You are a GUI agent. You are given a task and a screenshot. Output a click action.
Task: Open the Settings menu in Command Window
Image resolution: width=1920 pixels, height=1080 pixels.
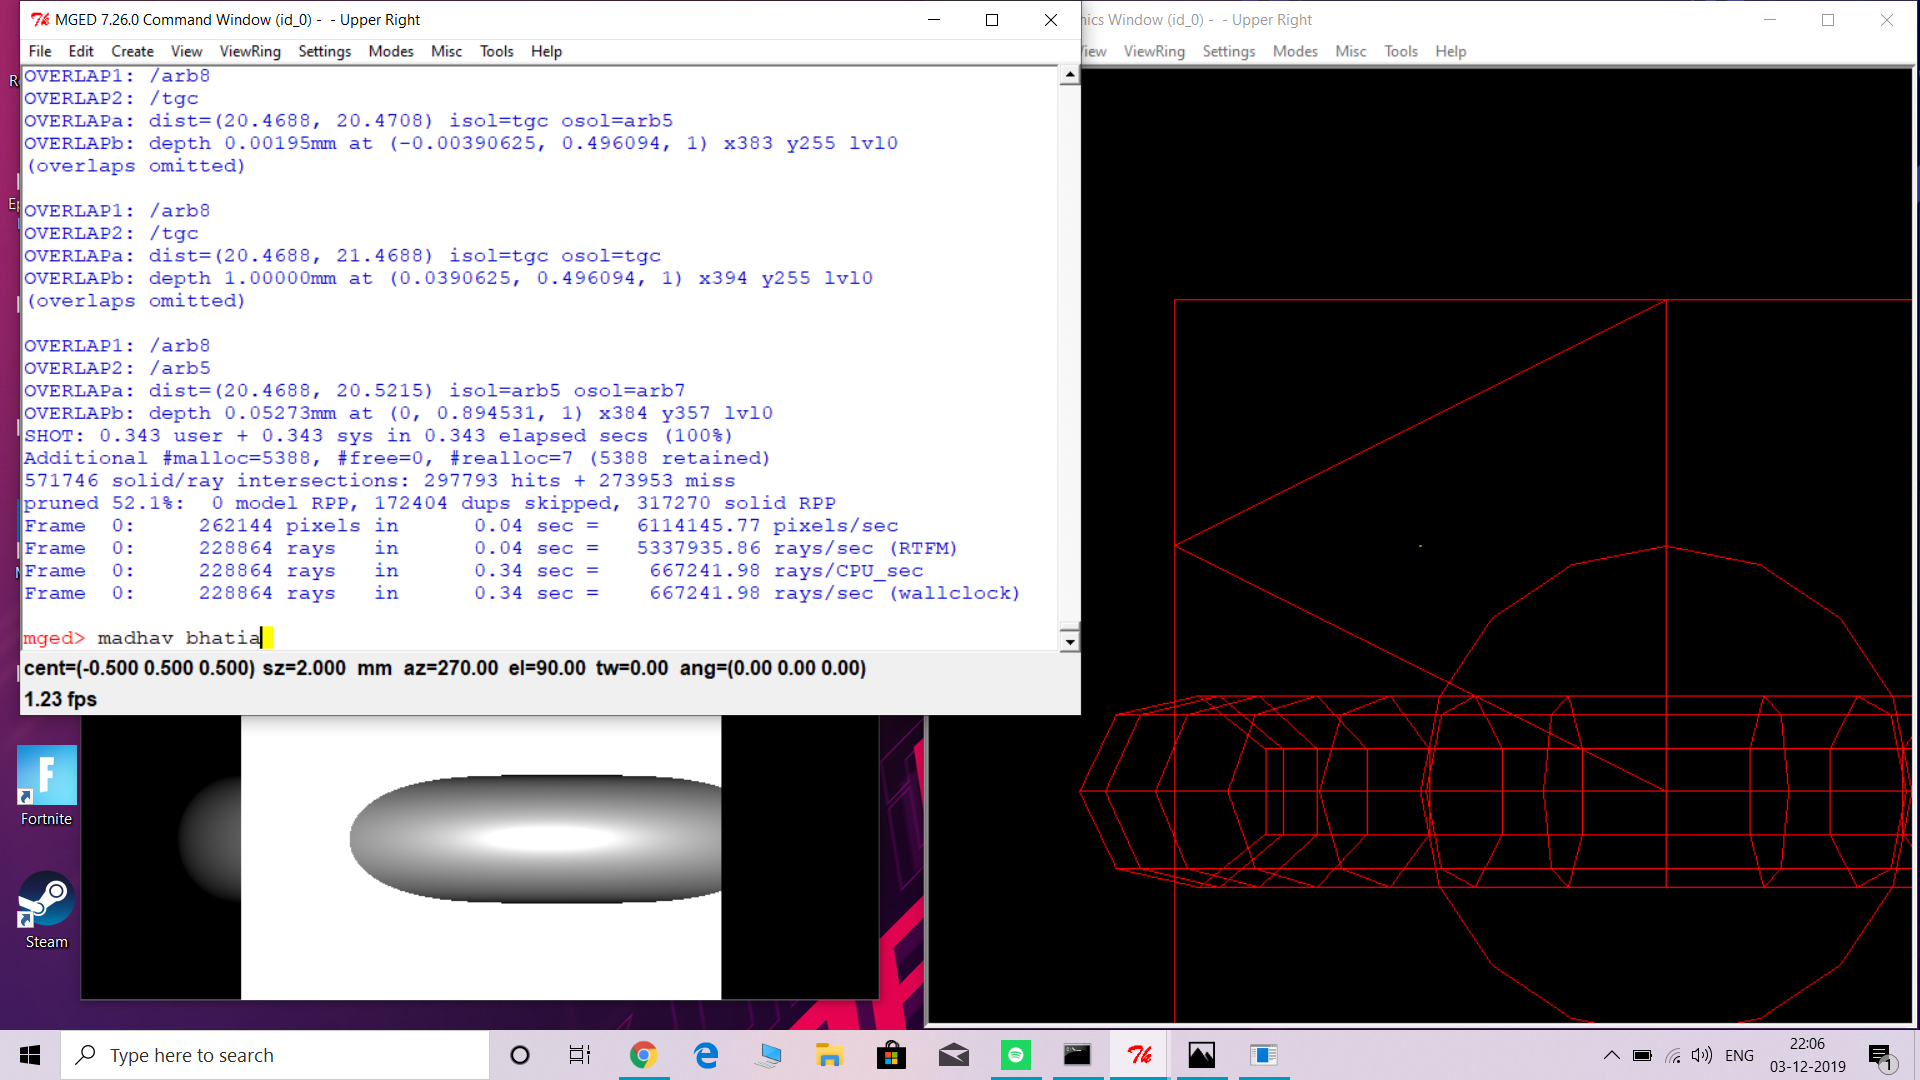(325, 51)
